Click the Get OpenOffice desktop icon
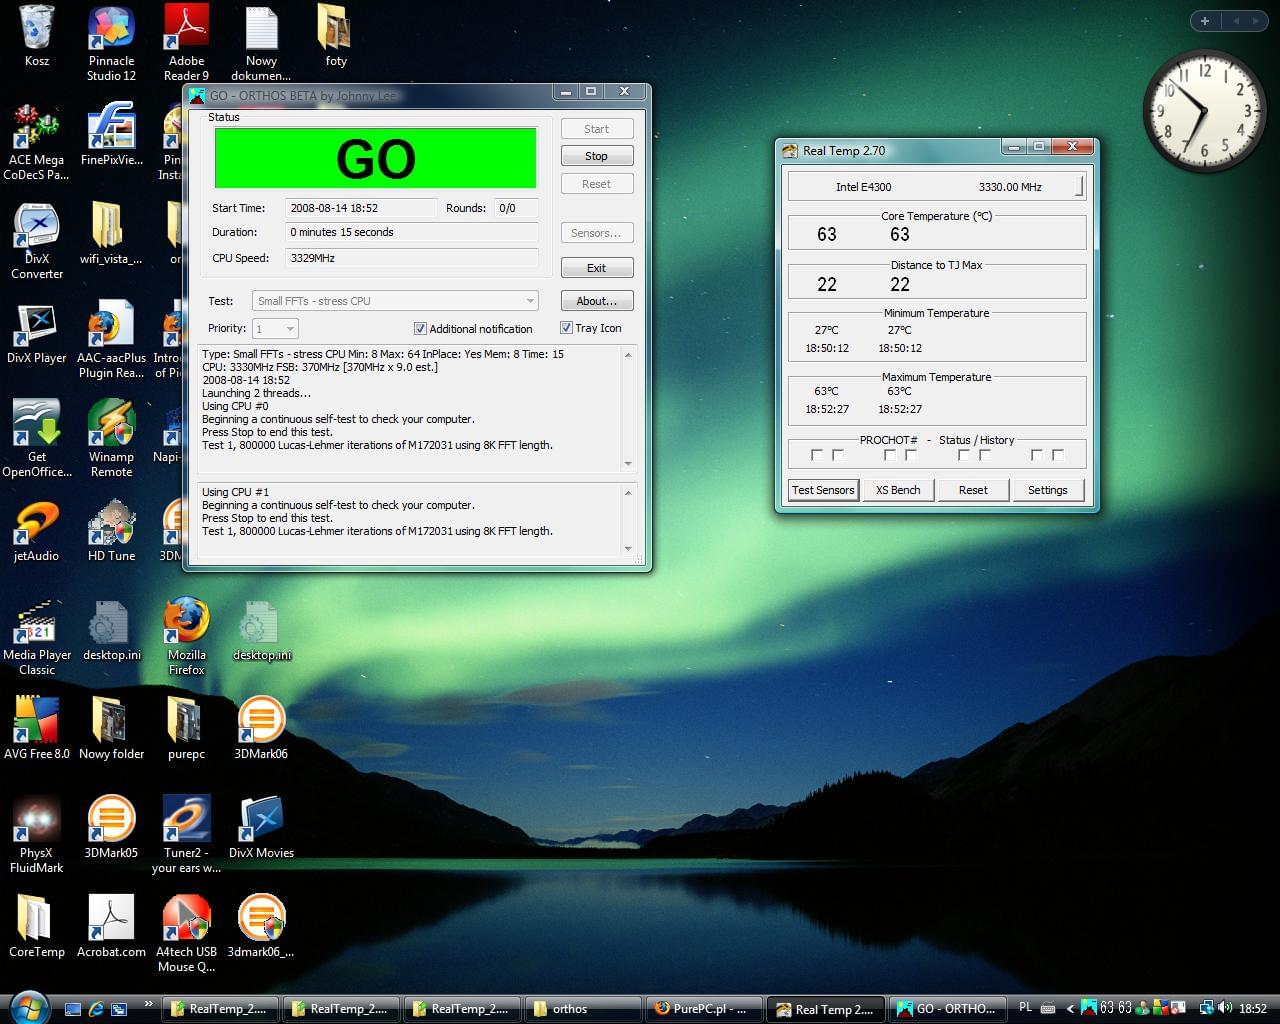The height and width of the screenshot is (1024, 1280). 37,438
